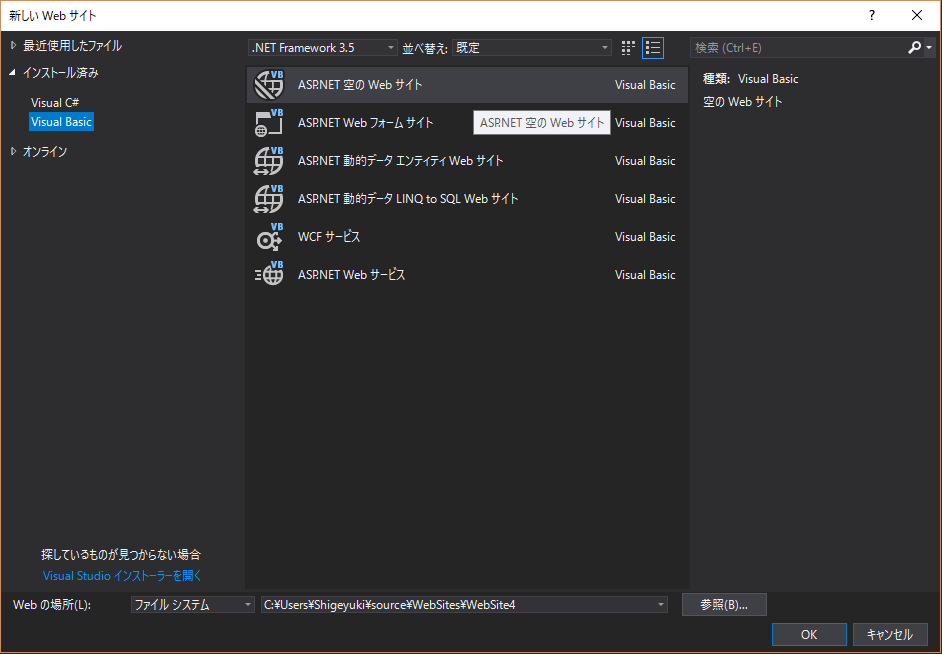Click the WCF サービス gear icon
Image resolution: width=942 pixels, height=654 pixels.
(269, 237)
